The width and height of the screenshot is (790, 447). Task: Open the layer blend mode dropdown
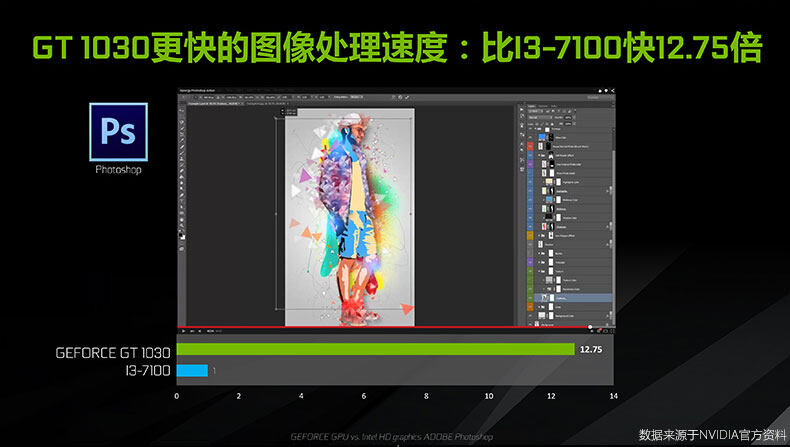pyautogui.click(x=540, y=117)
